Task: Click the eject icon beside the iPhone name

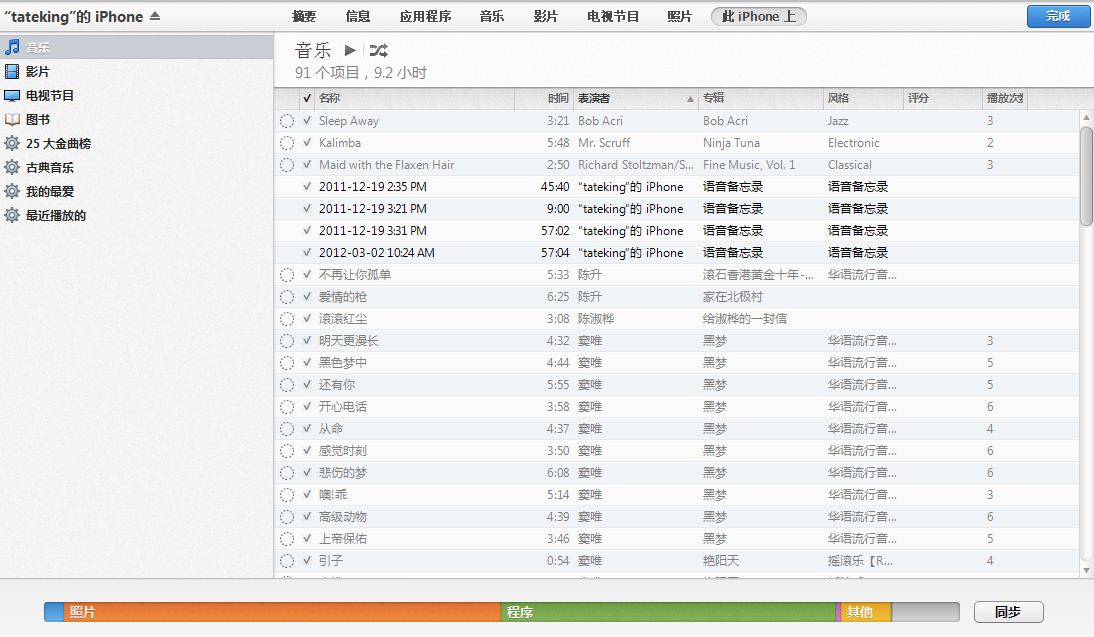Action: point(154,17)
